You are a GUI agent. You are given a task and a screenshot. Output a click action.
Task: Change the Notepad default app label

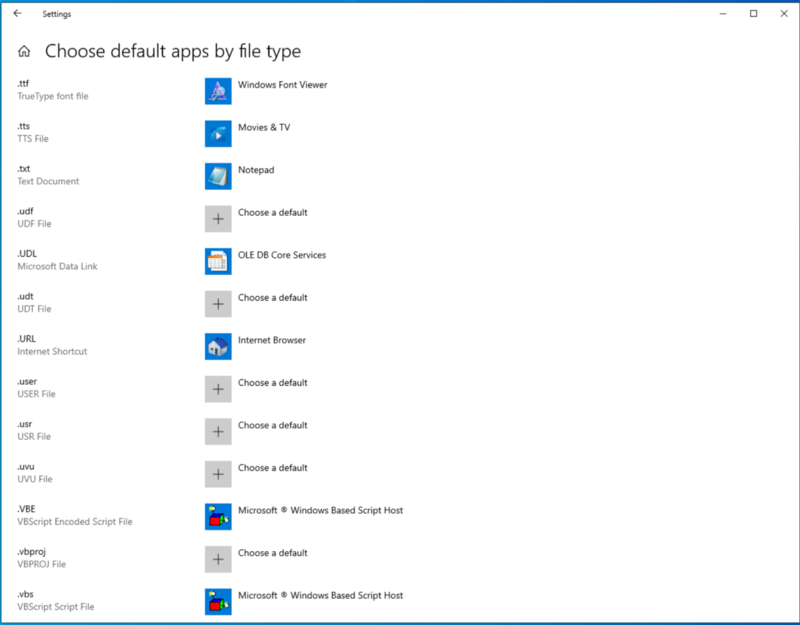tap(255, 170)
